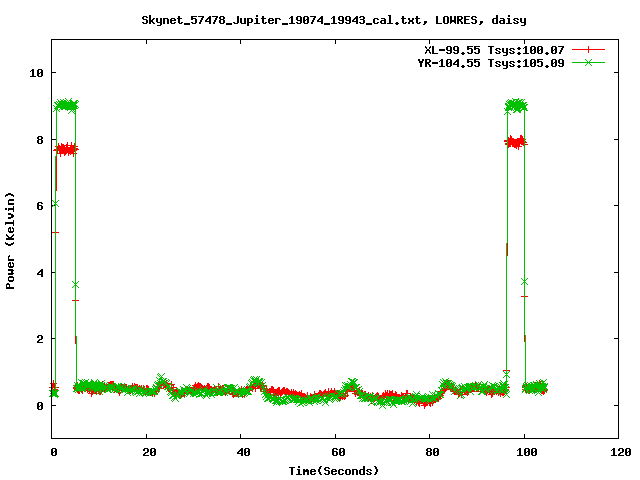Click y-axis tick label '0'
Image resolution: width=640 pixels, height=480 pixels.
(40, 406)
